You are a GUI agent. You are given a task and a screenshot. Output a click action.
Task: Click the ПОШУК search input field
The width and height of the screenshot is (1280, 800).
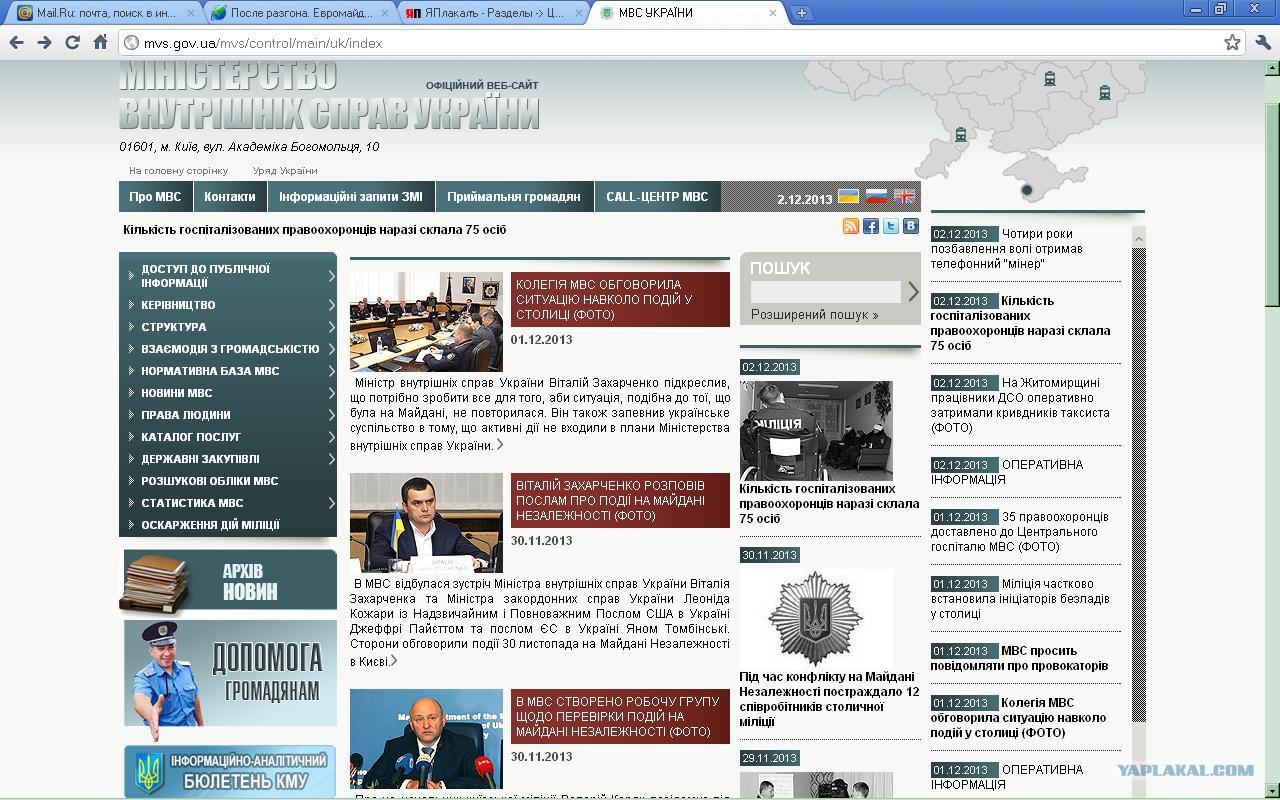[826, 291]
